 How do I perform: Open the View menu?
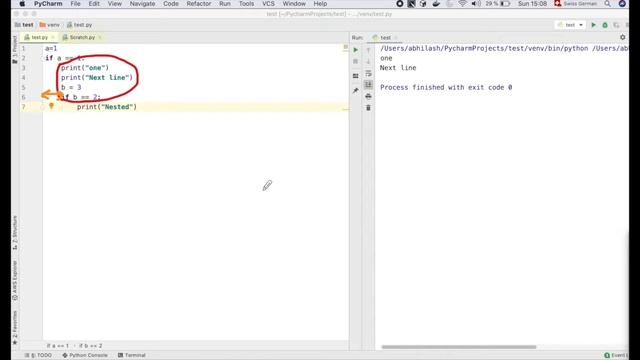pyautogui.click(x=115, y=4)
